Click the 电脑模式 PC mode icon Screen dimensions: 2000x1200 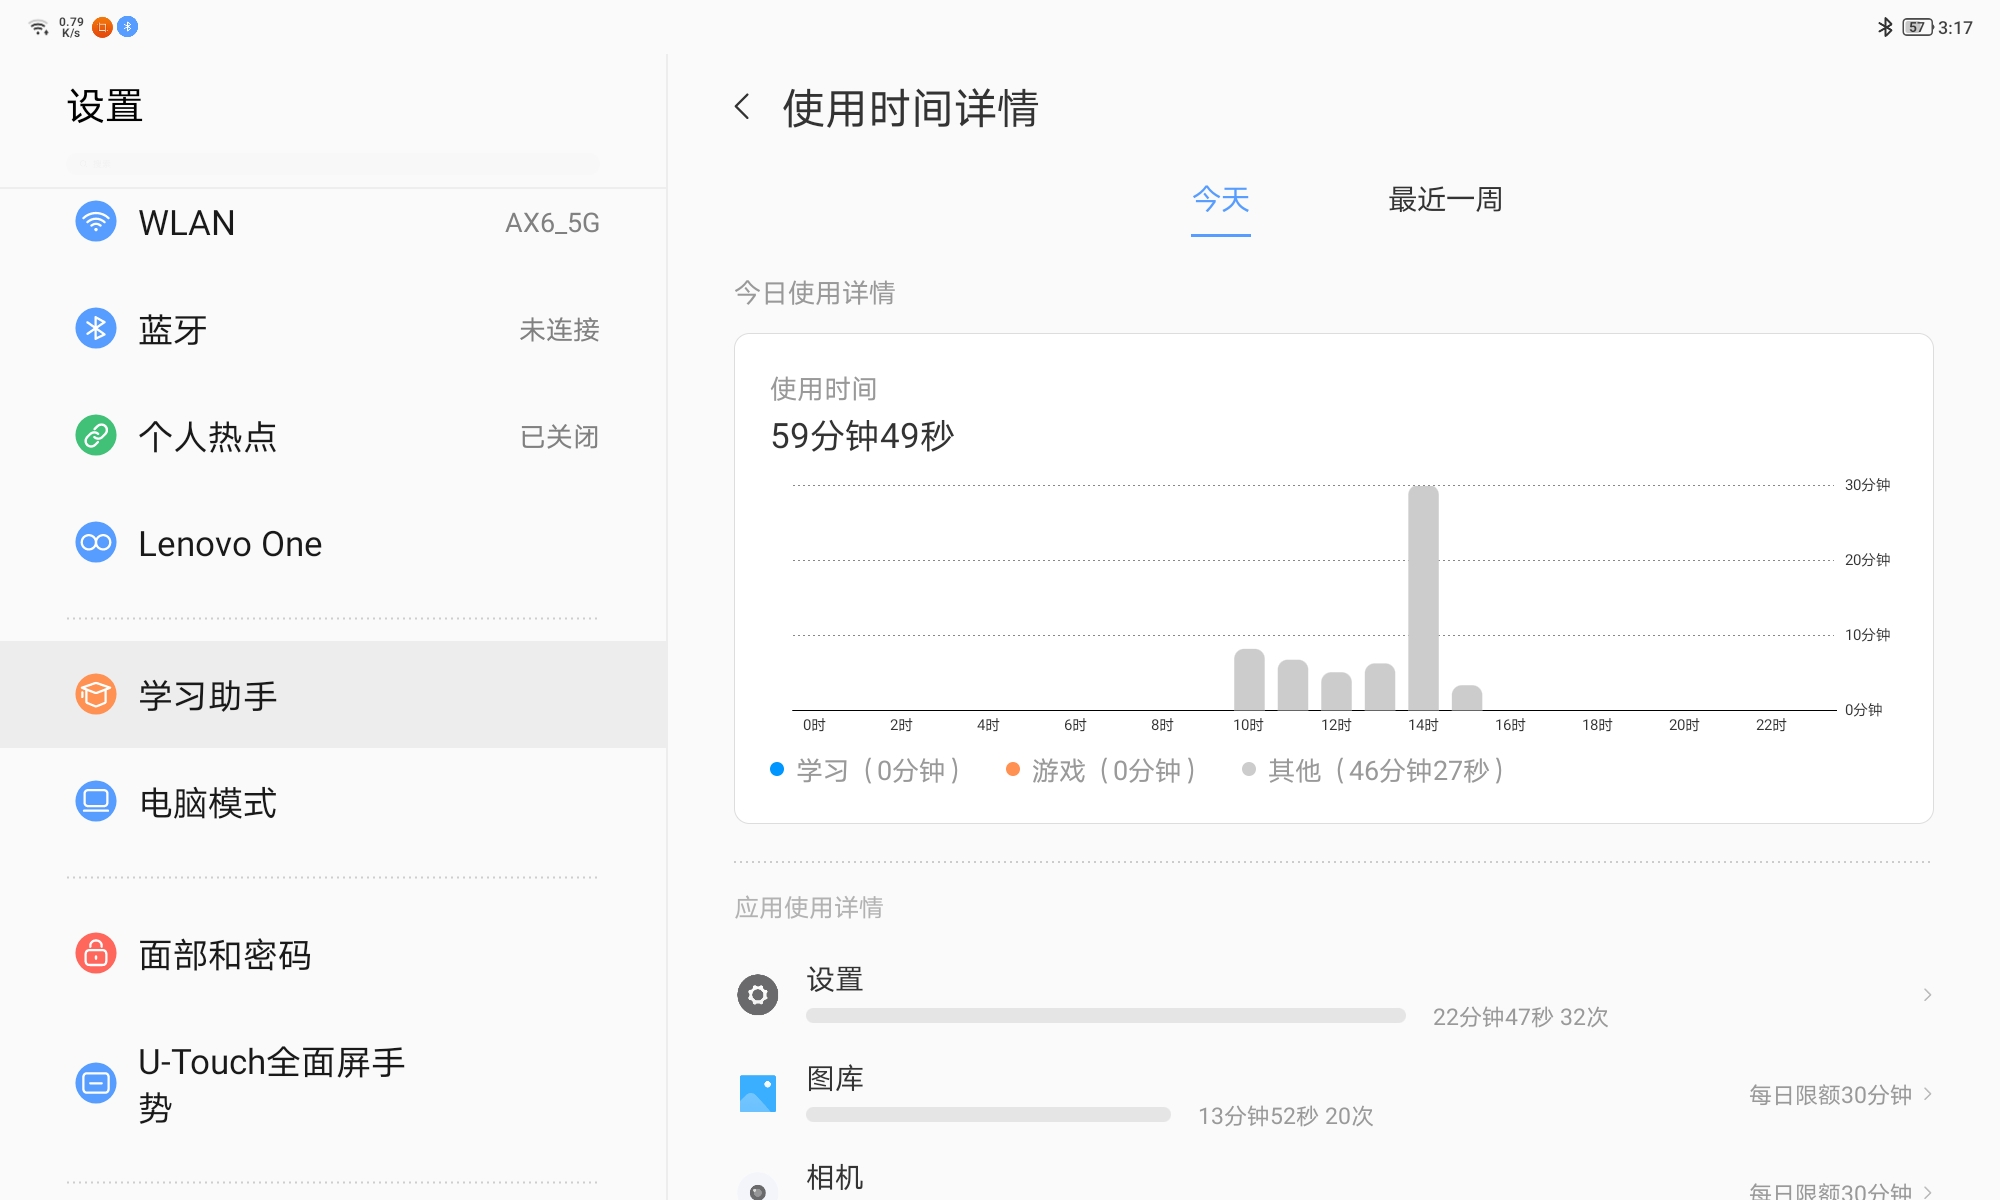[95, 802]
